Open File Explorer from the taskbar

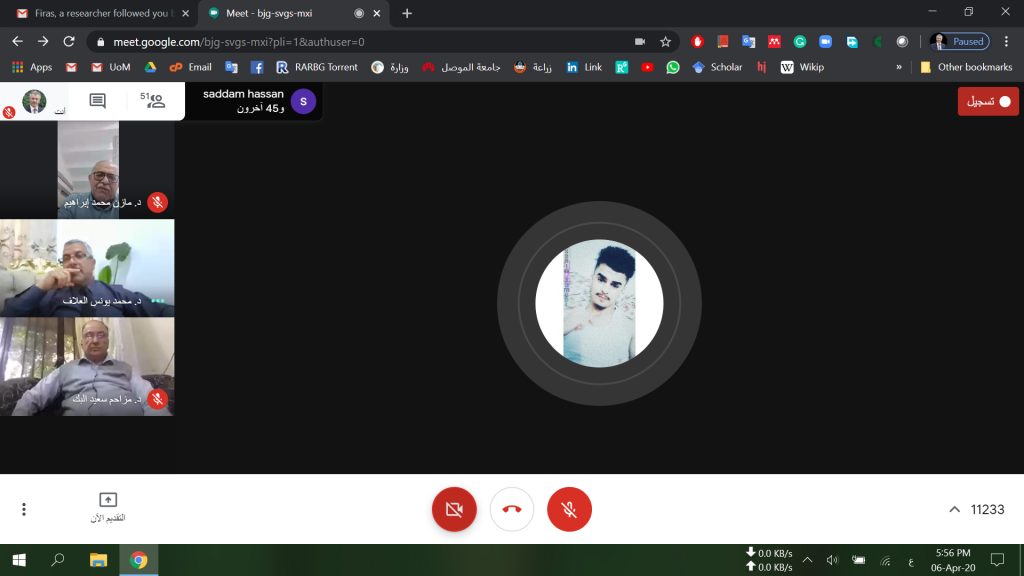(98, 560)
